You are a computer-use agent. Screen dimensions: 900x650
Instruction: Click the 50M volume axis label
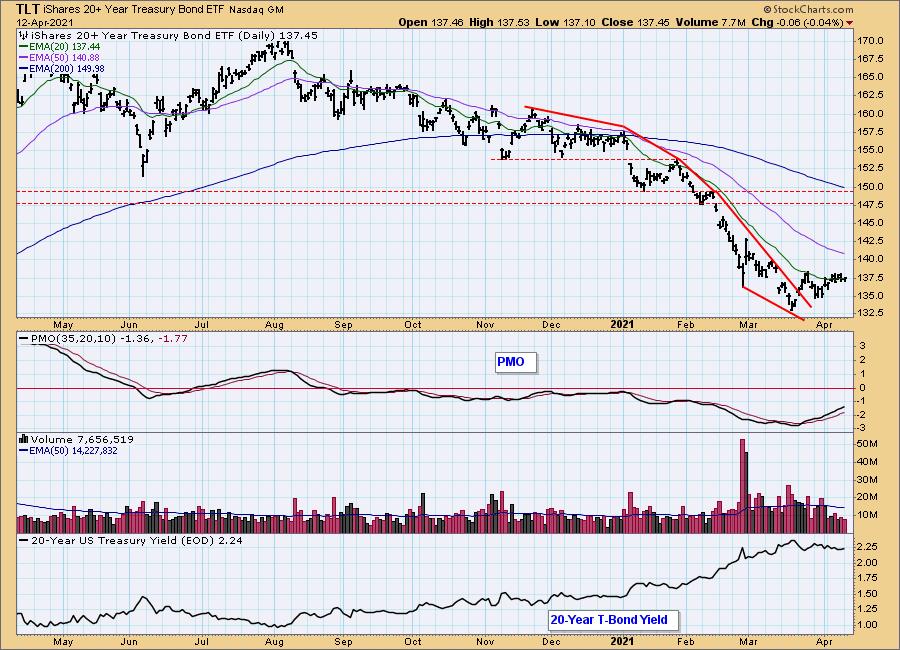[x=867, y=444]
